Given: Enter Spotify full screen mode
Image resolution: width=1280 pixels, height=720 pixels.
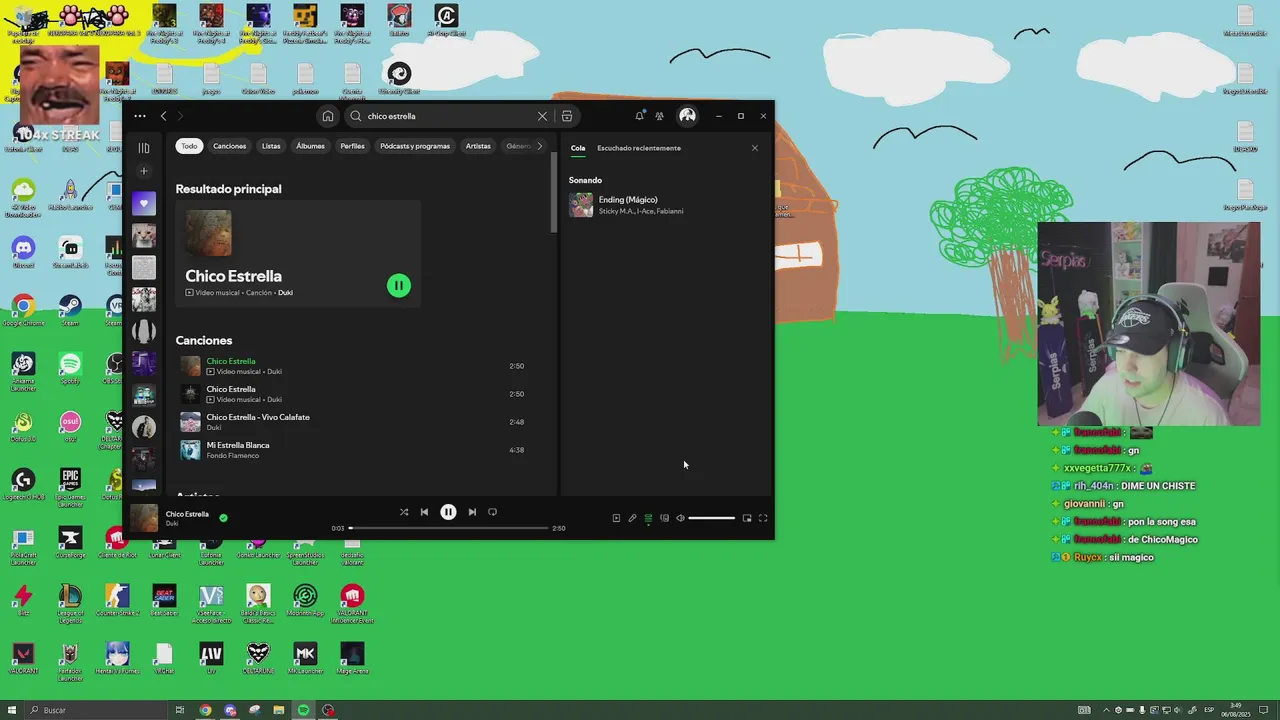Looking at the screenshot, I should [763, 518].
